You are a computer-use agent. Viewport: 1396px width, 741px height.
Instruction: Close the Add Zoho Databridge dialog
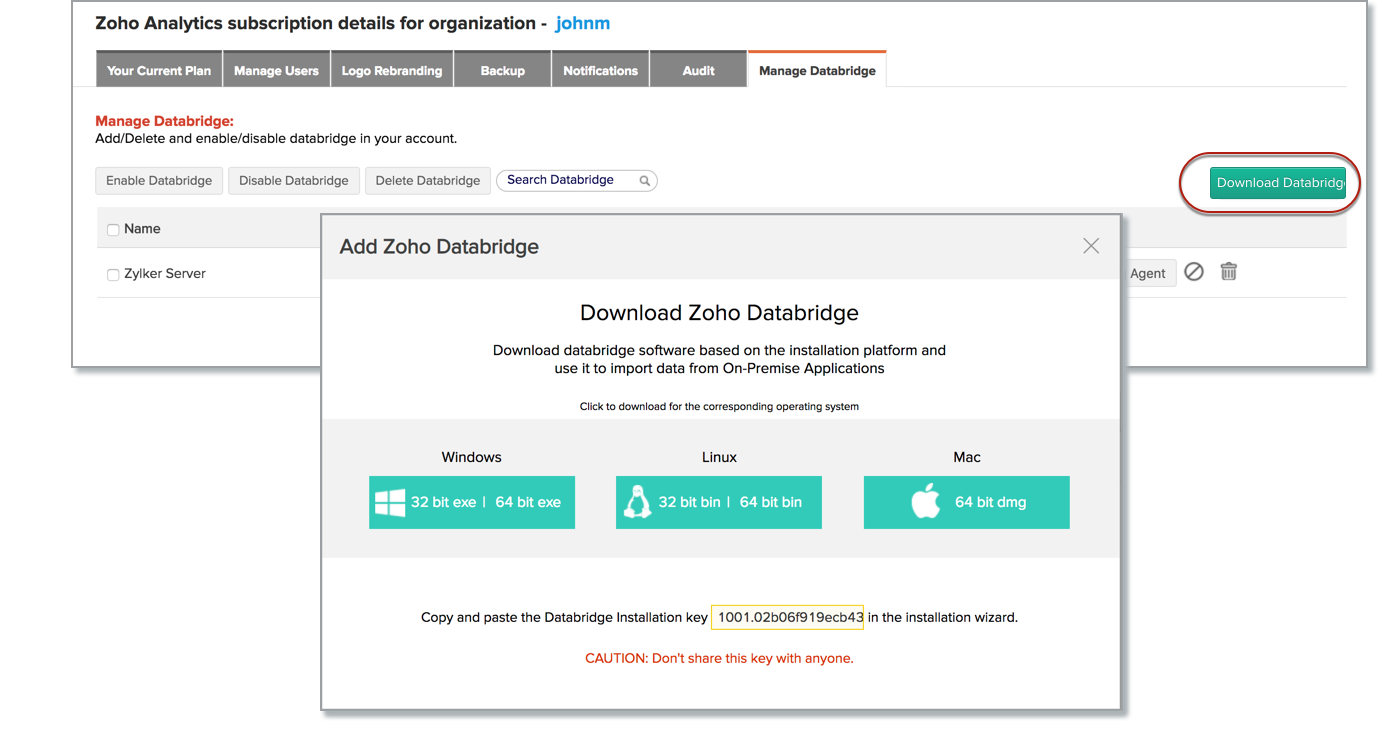coord(1091,246)
